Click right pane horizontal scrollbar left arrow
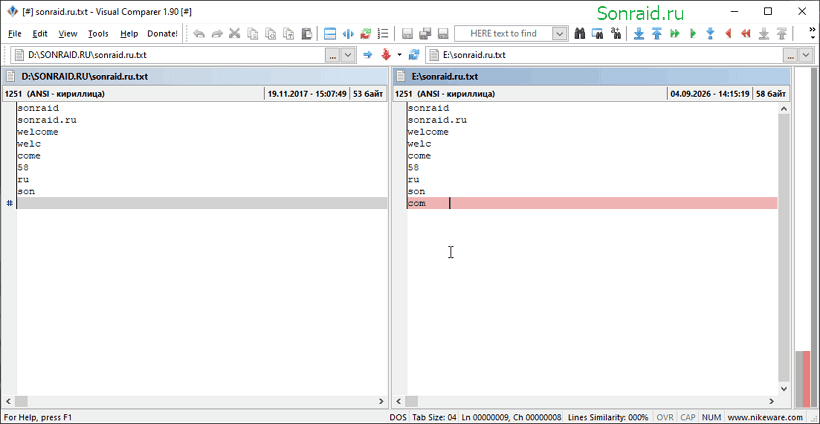820x424 pixels. [x=399, y=402]
